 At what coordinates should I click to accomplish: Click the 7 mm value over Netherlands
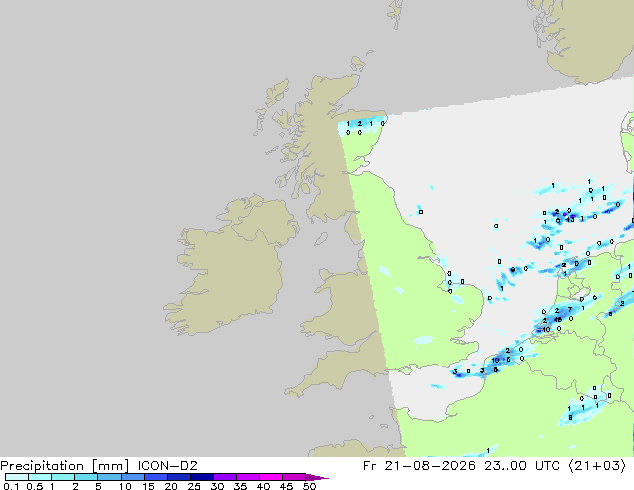point(570,310)
